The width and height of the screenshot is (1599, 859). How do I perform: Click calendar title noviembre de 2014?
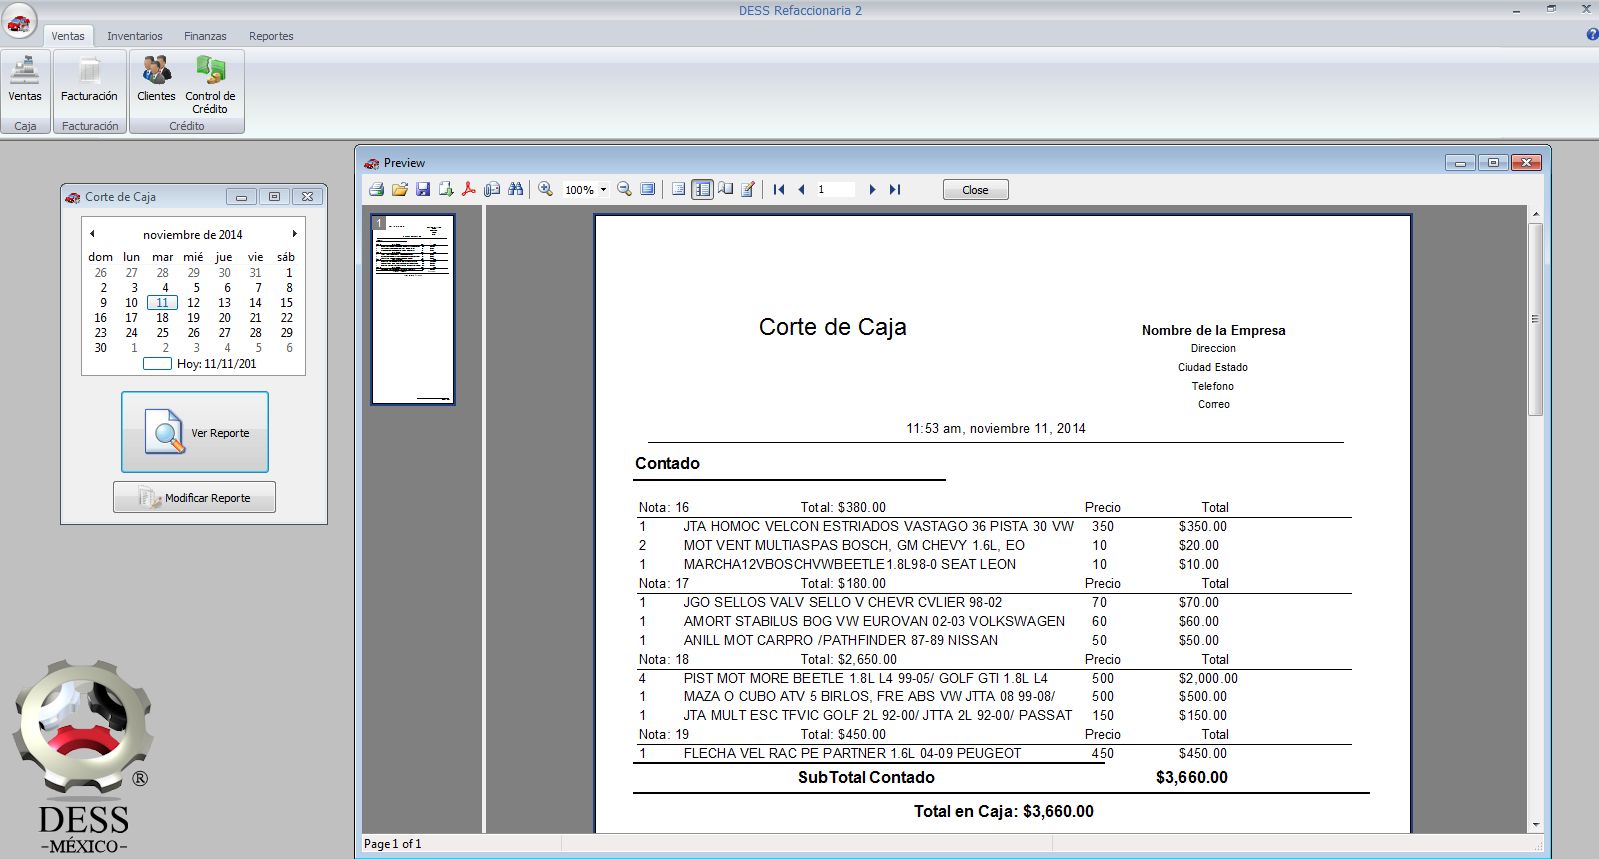click(192, 235)
